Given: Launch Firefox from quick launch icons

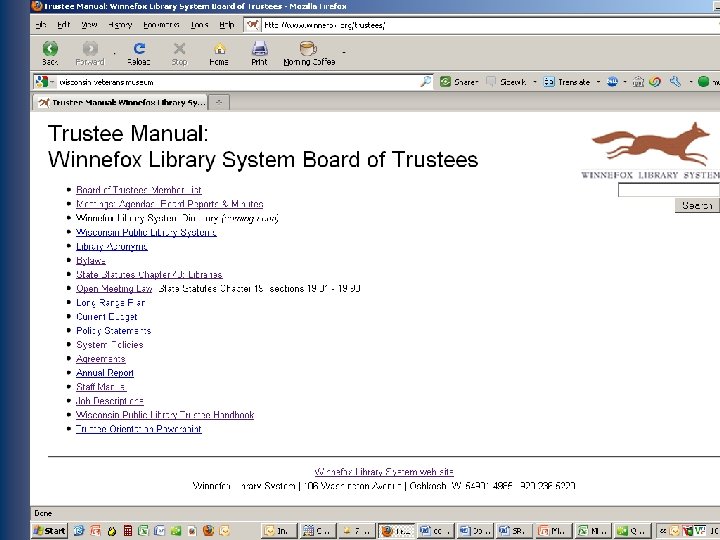Looking at the screenshot, I should (208, 531).
